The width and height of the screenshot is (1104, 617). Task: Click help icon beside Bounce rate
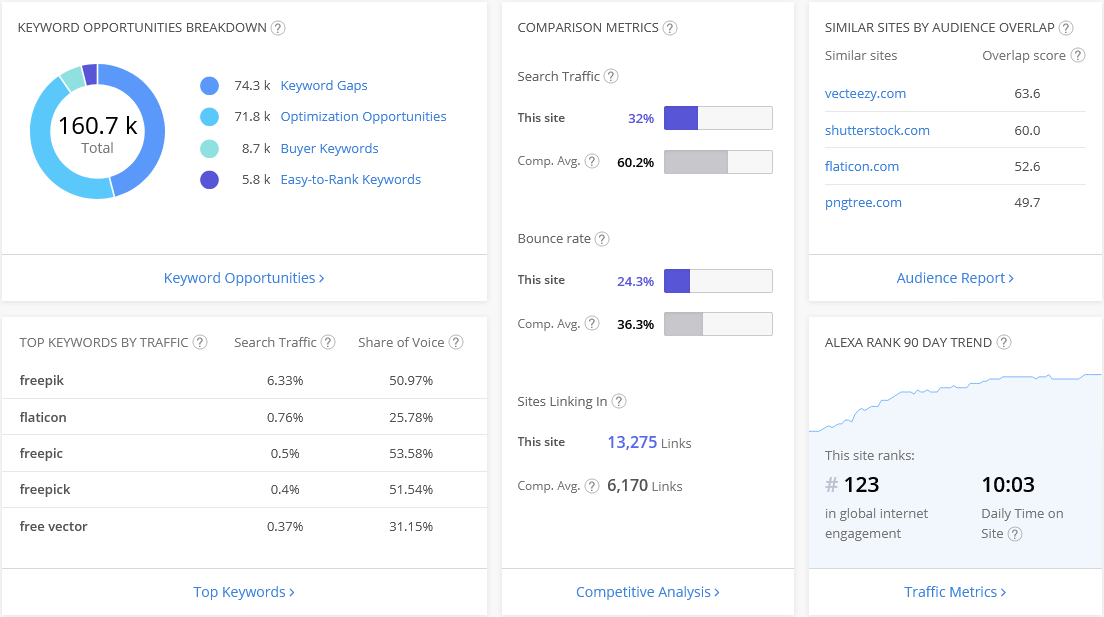tap(602, 239)
